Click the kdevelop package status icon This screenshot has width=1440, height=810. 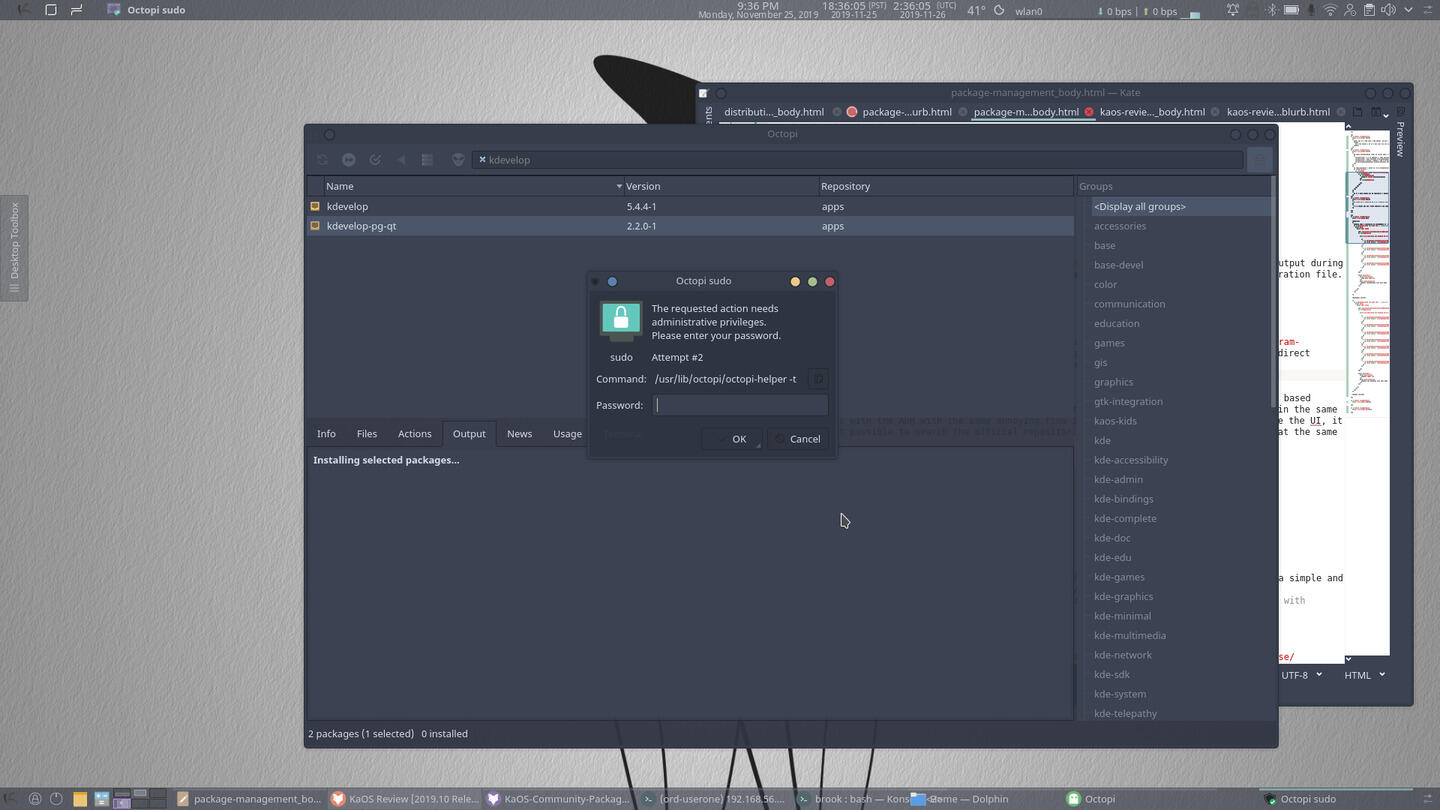point(315,206)
